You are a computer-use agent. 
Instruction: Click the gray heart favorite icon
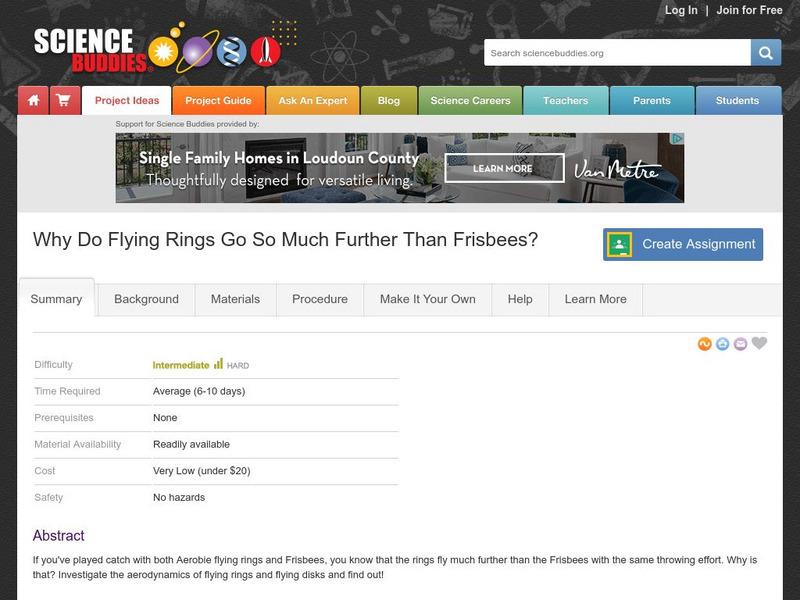pos(759,343)
